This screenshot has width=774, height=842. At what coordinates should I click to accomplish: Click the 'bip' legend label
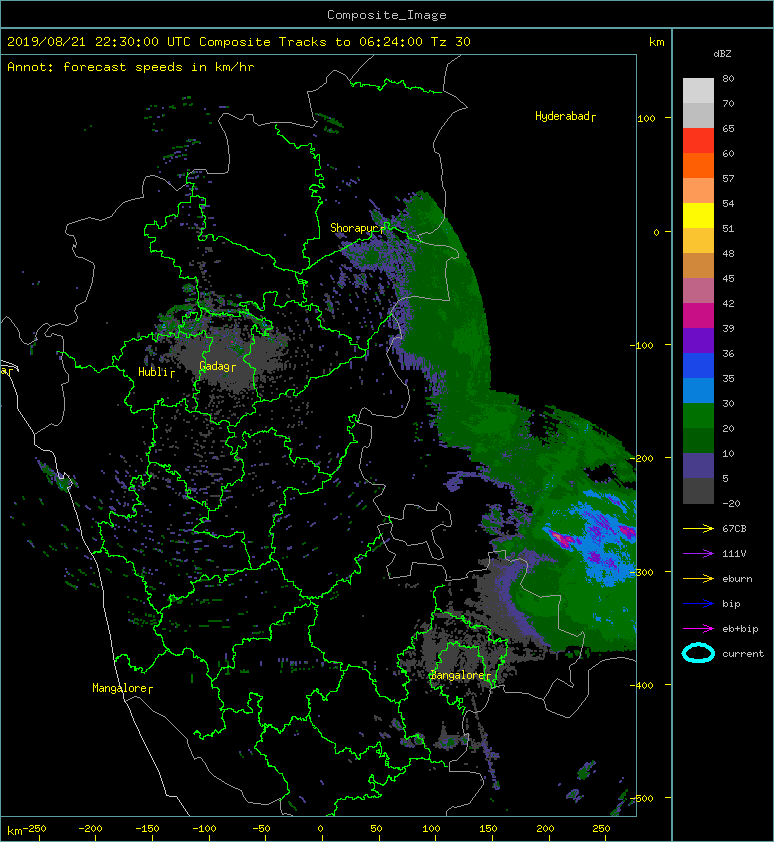click(x=731, y=604)
